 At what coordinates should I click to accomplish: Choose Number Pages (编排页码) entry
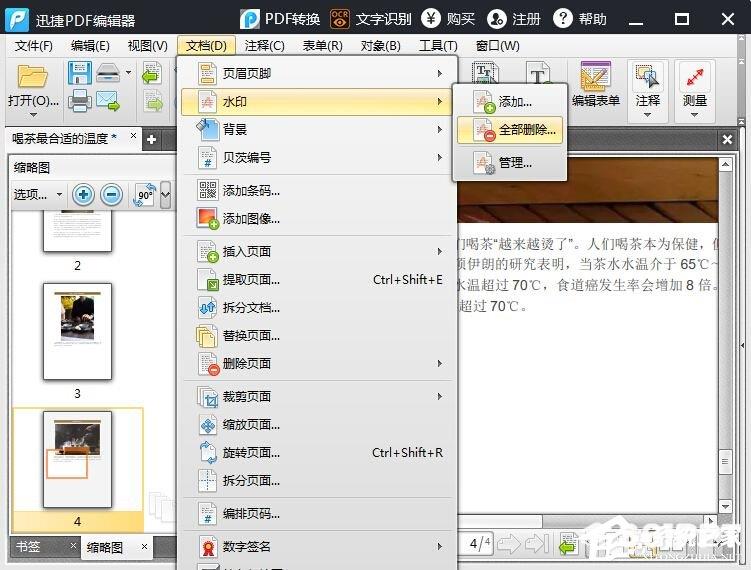point(317,513)
